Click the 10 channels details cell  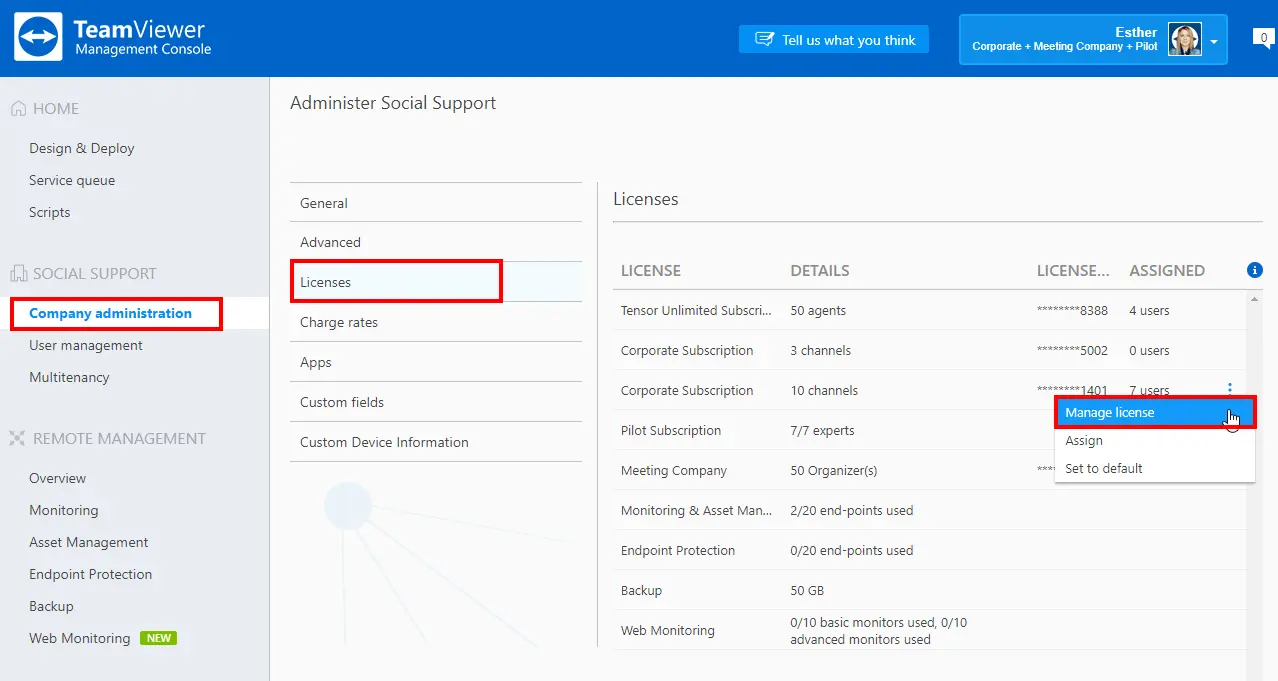click(824, 390)
